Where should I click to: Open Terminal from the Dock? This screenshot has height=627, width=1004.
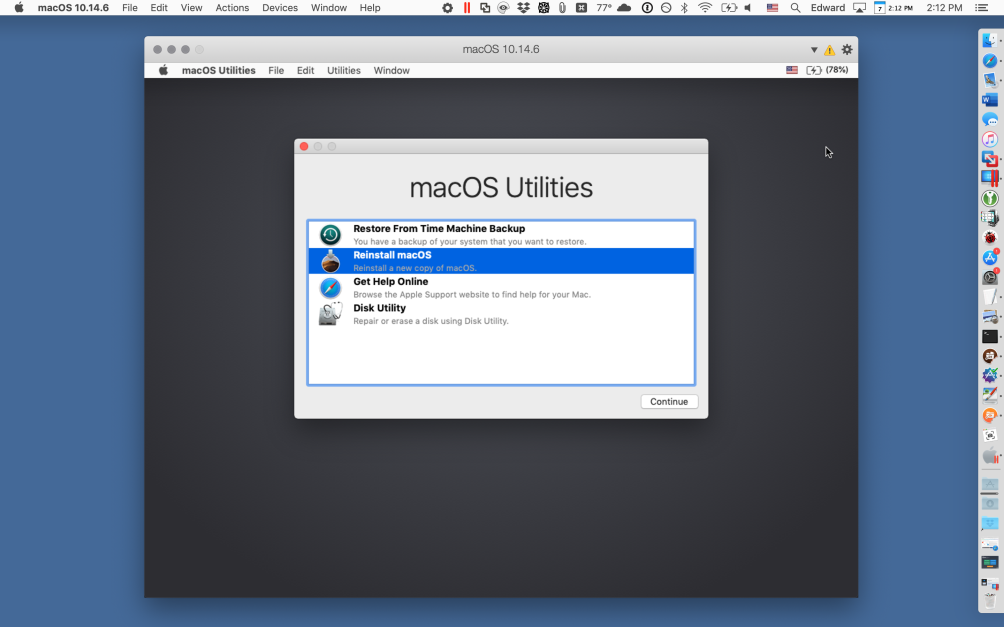(x=989, y=336)
